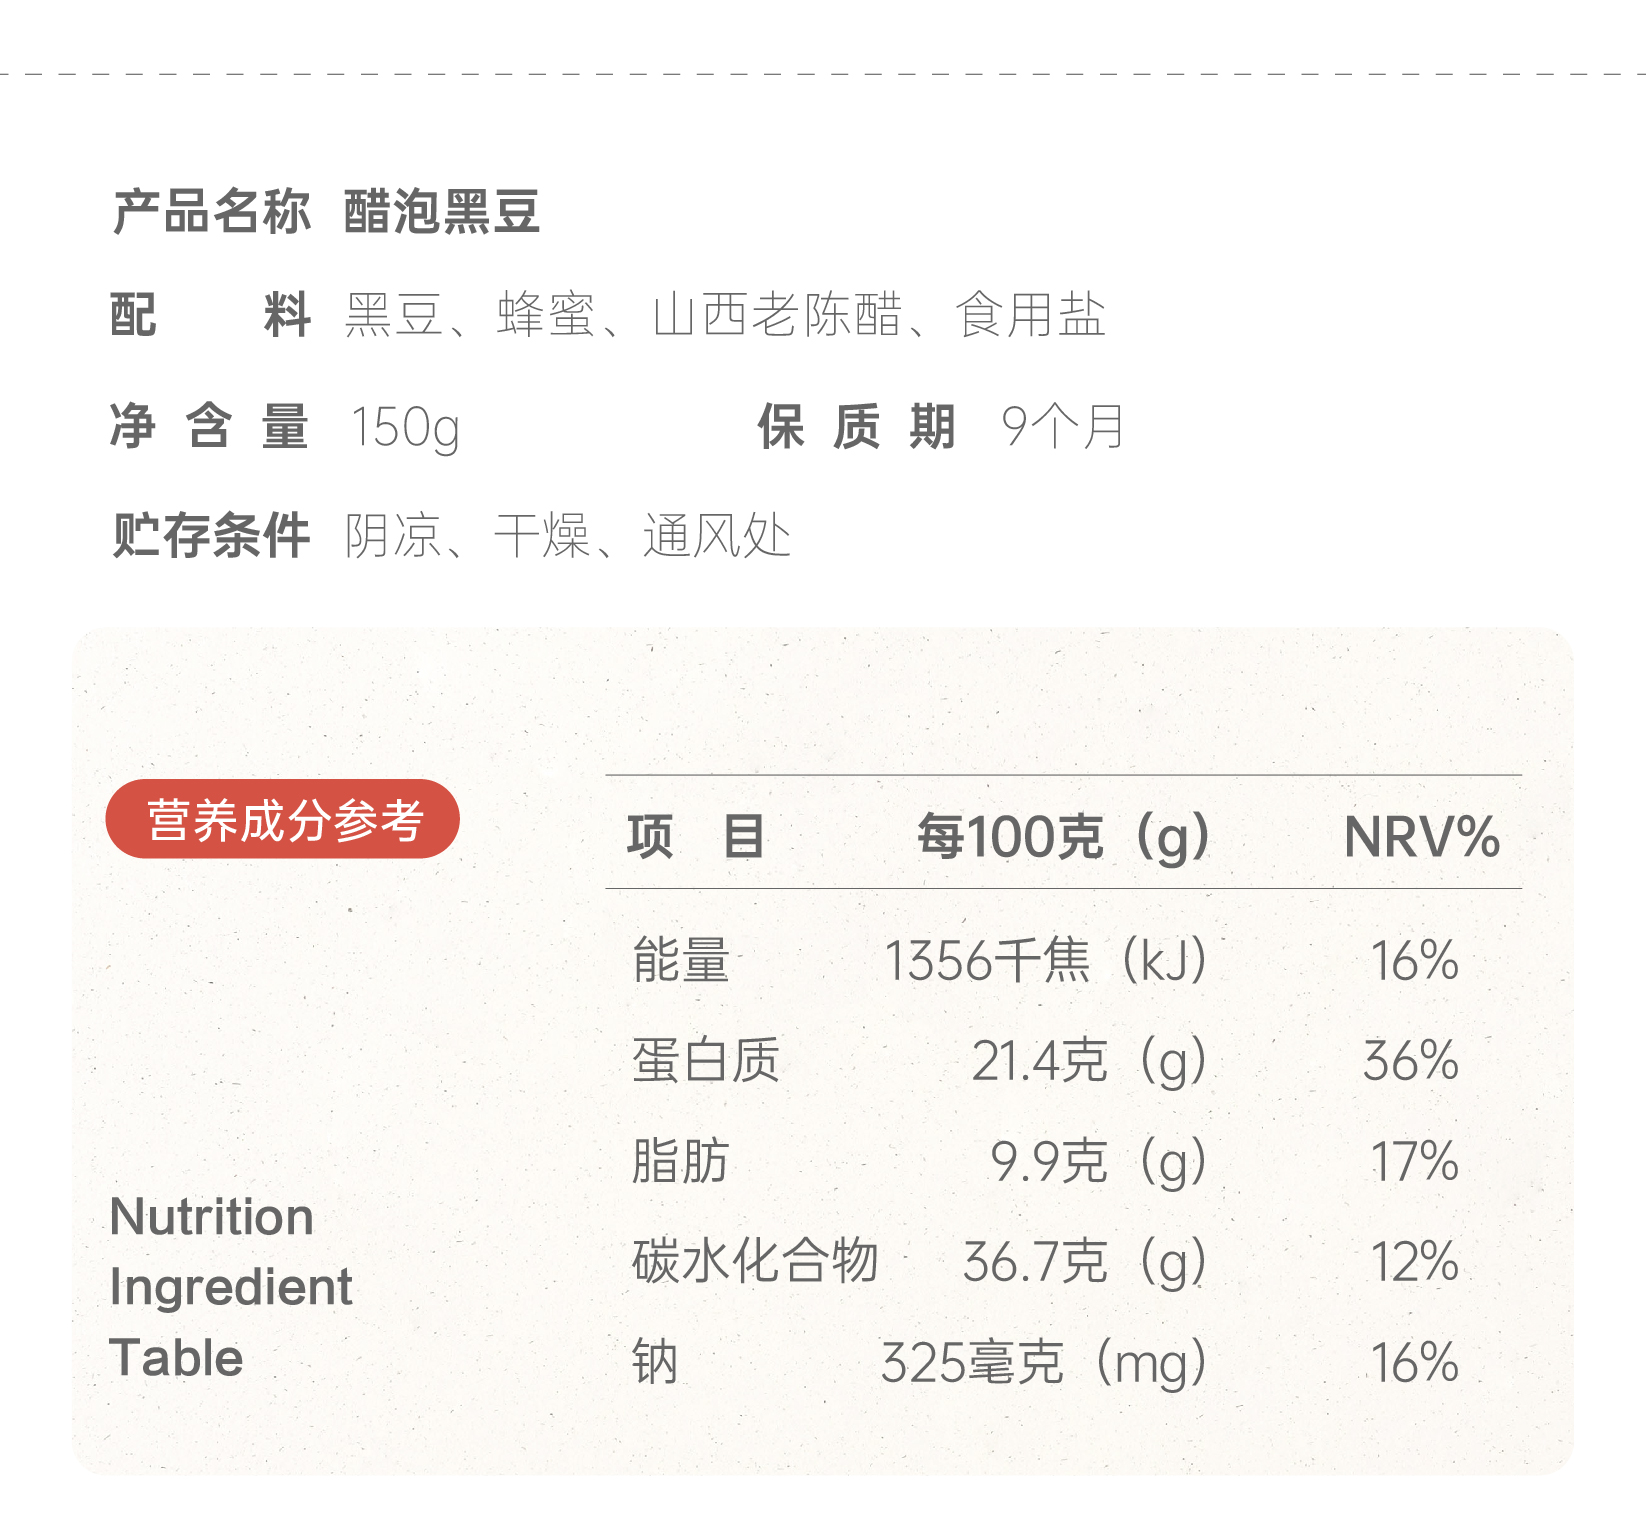
Task: Click the 每100克 (g) column header
Action: (x=1063, y=836)
